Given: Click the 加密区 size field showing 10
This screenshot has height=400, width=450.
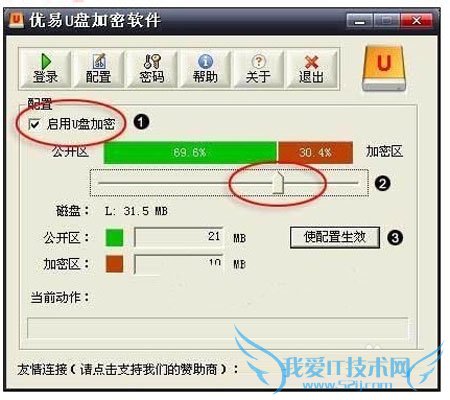Looking at the screenshot, I should (x=179, y=264).
